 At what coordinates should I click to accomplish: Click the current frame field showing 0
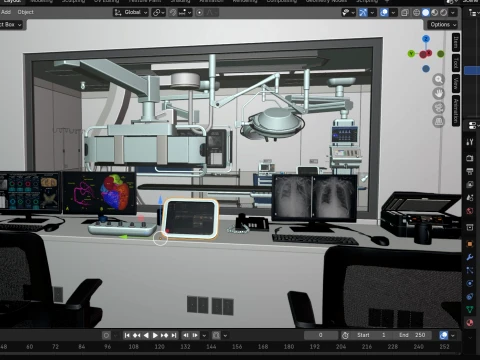click(x=321, y=335)
